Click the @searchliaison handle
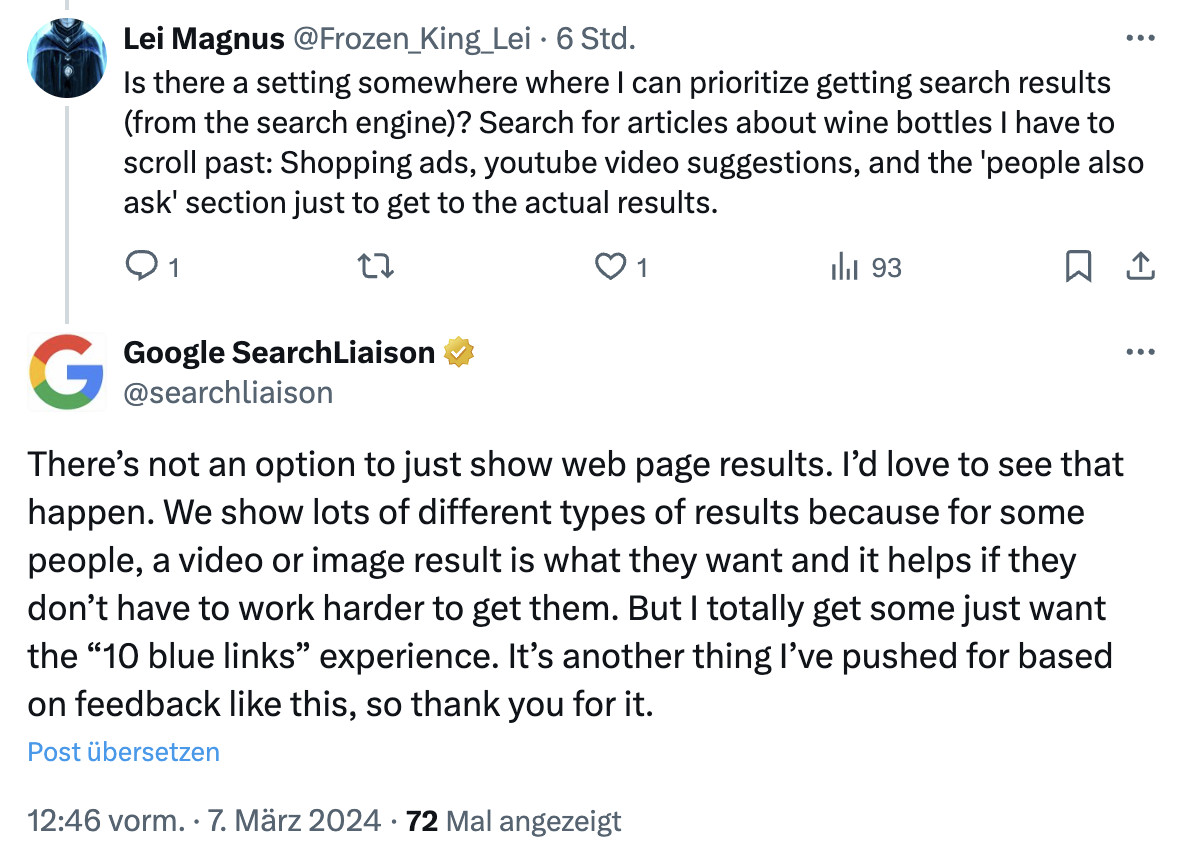This screenshot has width=1180, height=864. coord(228,392)
